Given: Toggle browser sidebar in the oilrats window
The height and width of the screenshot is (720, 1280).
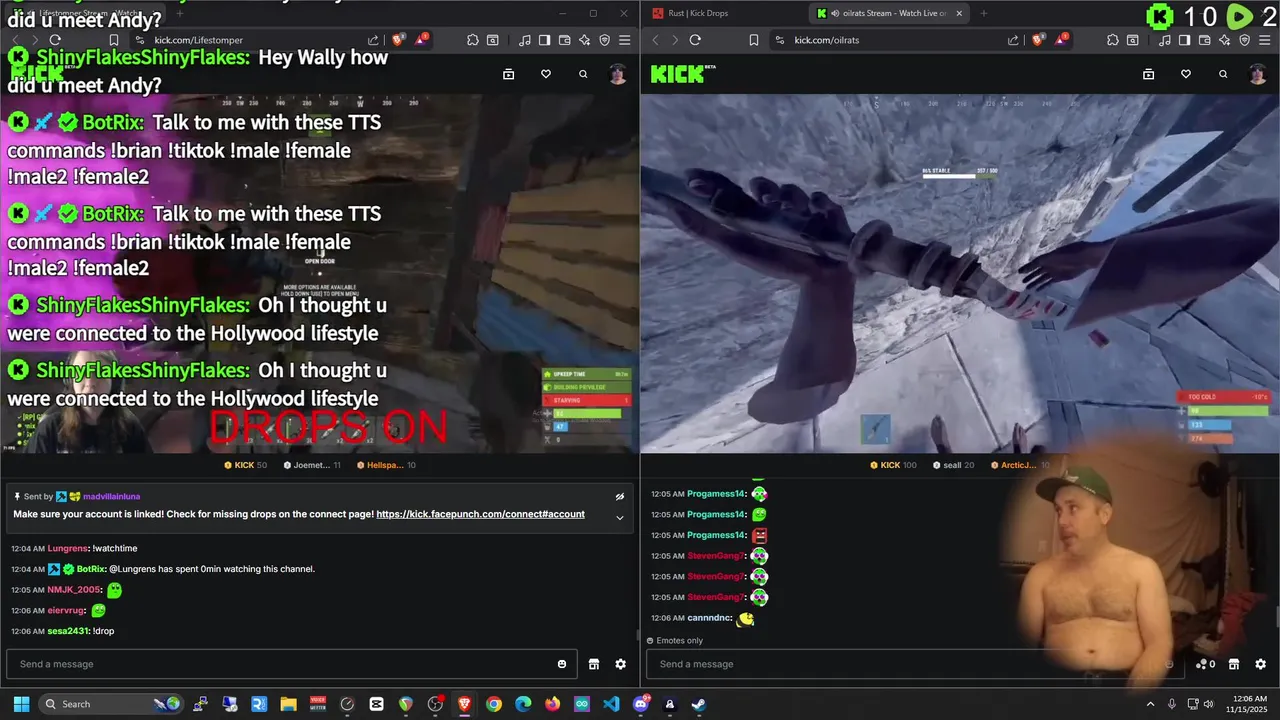Looking at the screenshot, I should [1184, 40].
